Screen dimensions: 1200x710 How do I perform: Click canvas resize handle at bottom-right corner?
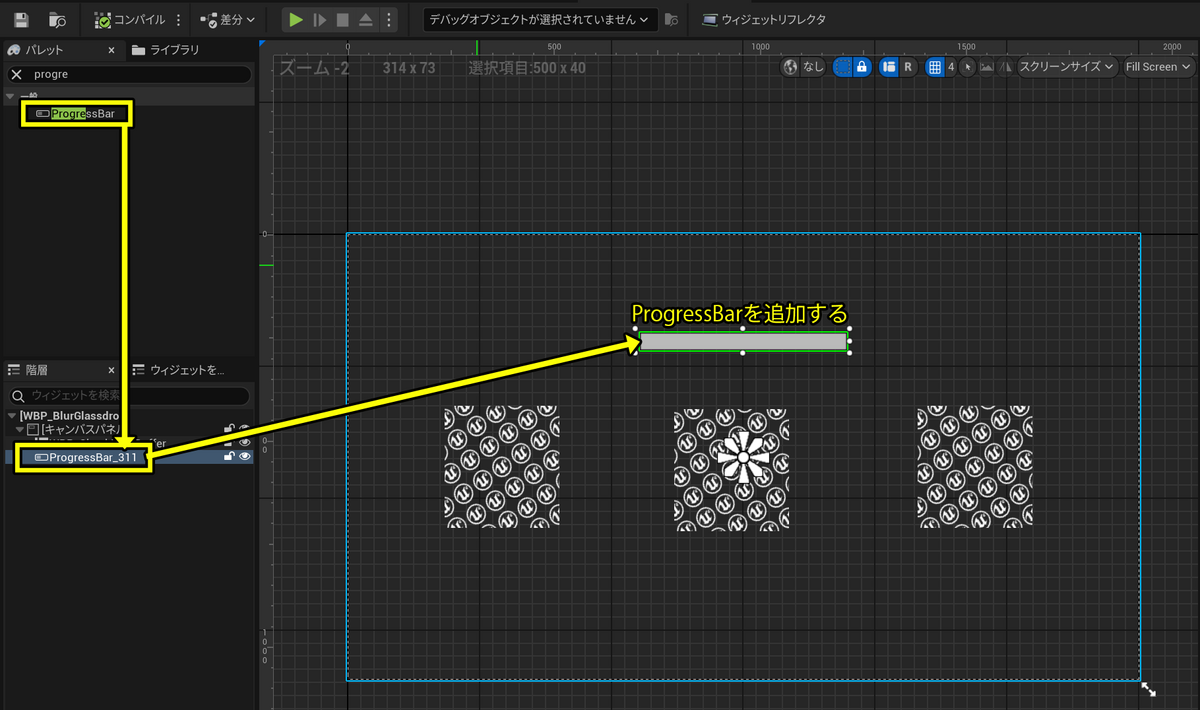pyautogui.click(x=1148, y=689)
